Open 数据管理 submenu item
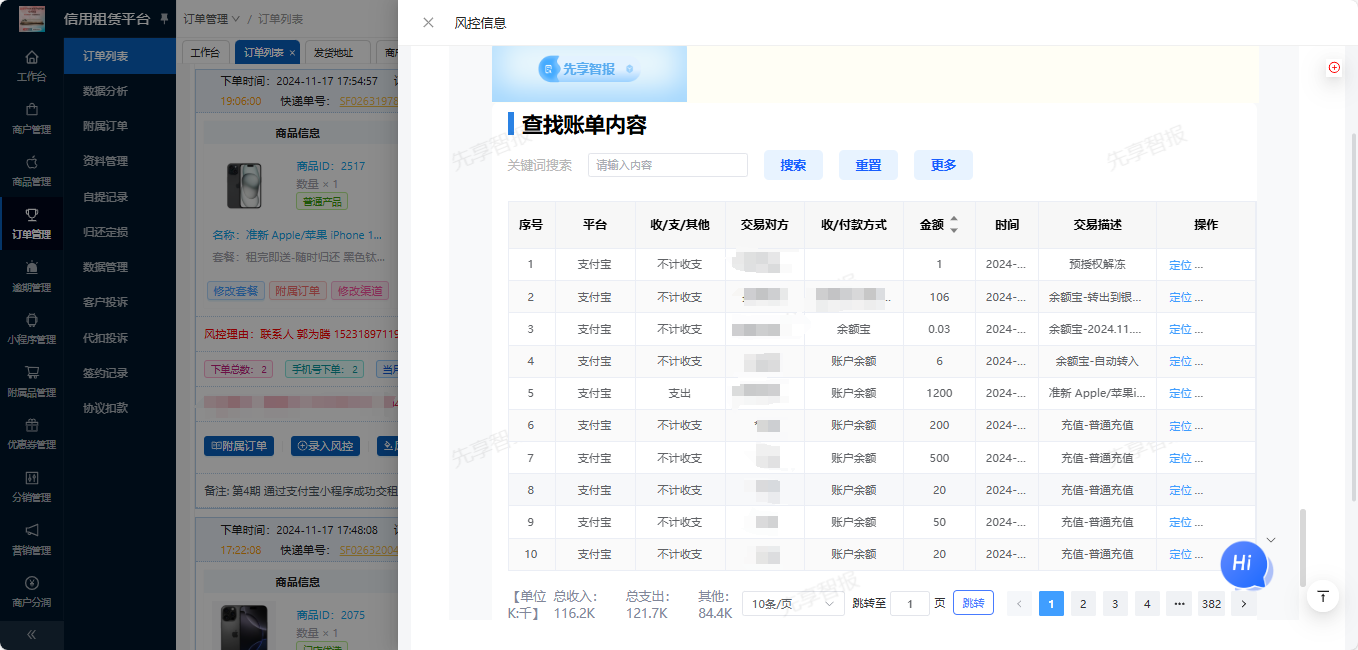The height and width of the screenshot is (650, 1358). [120, 267]
